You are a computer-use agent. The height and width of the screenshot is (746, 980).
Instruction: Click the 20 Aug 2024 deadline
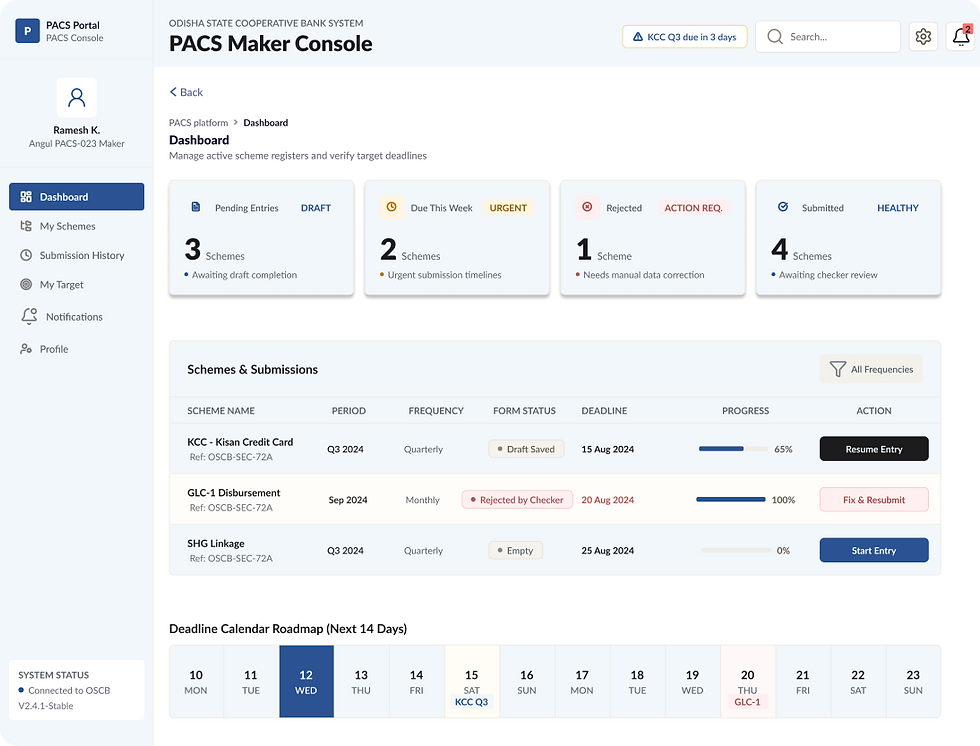click(608, 499)
